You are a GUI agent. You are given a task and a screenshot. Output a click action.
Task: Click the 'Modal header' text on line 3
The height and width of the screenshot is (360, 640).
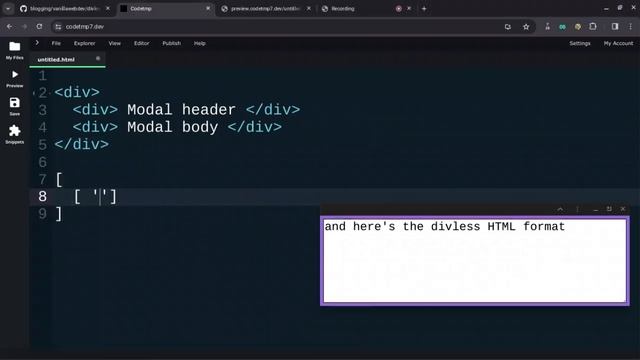(181, 110)
